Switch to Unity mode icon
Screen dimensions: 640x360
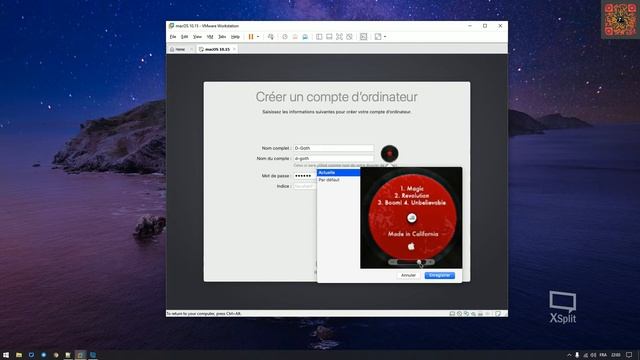pos(349,37)
